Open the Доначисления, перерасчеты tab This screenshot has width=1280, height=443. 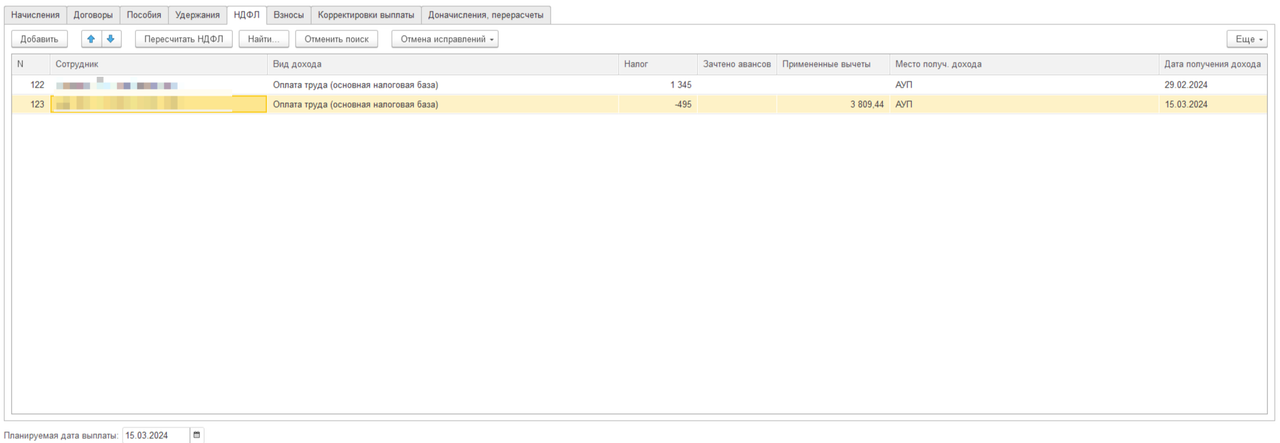(486, 15)
